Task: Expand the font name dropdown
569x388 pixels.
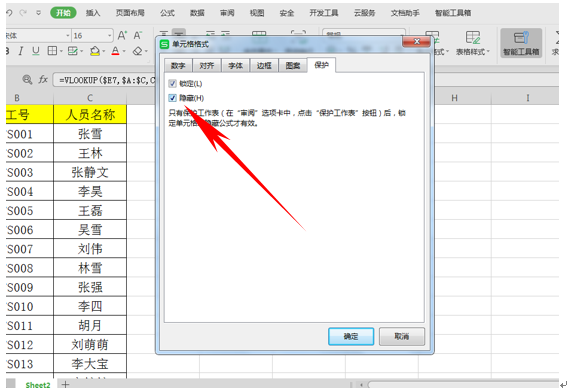Action: 67,36
